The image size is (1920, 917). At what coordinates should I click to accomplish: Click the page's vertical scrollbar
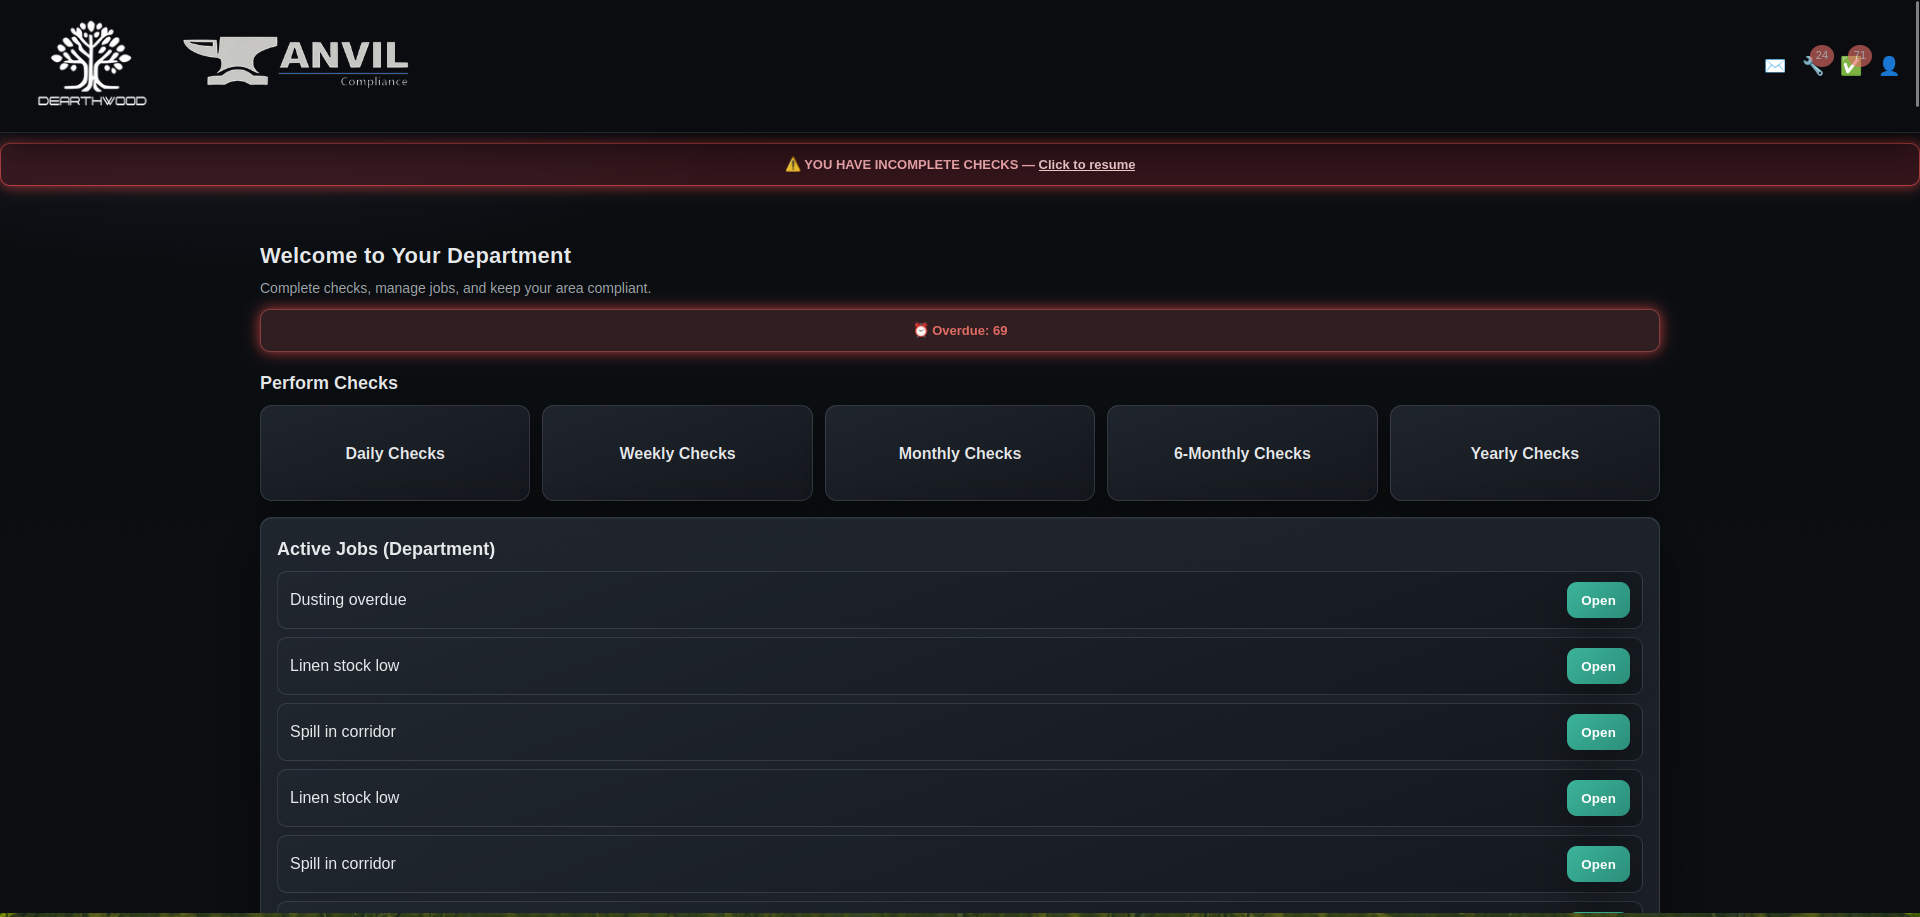coord(1916,54)
